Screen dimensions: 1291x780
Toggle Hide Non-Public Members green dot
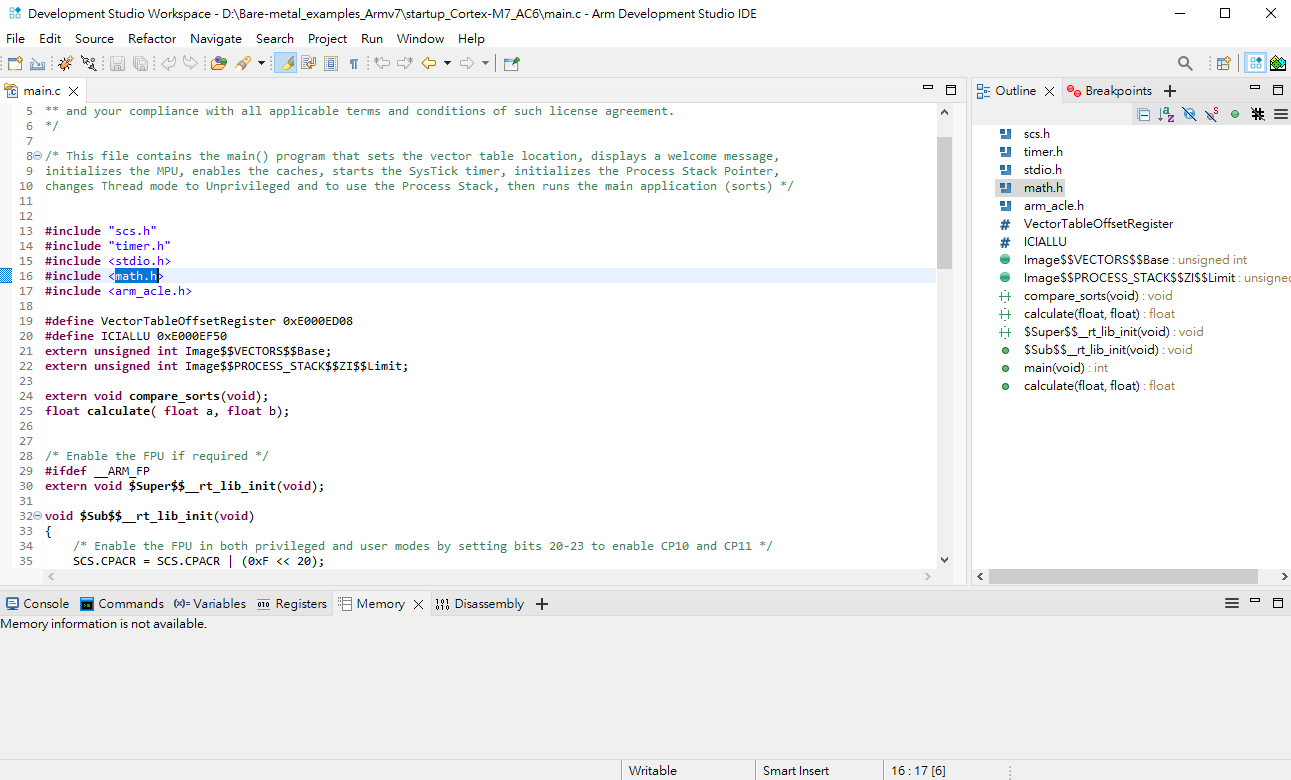pyautogui.click(x=1235, y=115)
